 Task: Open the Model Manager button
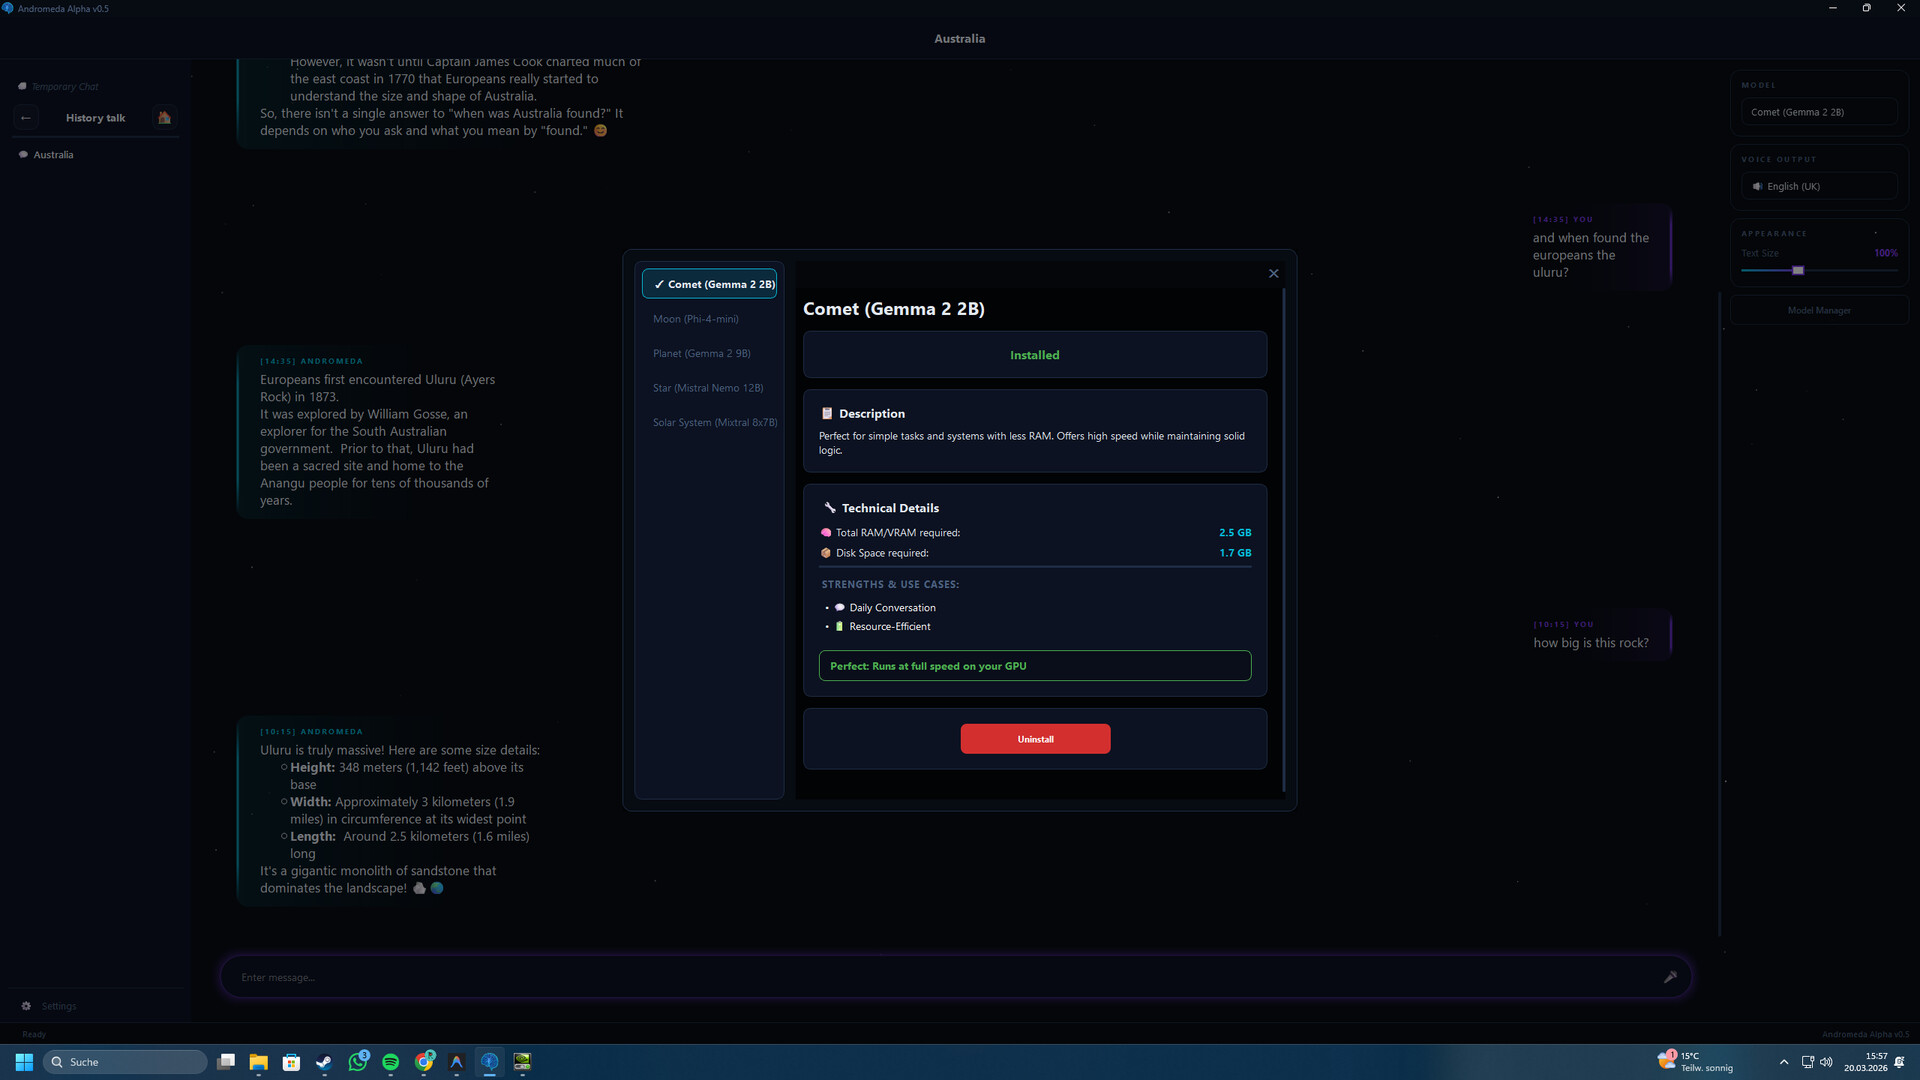1818,311
